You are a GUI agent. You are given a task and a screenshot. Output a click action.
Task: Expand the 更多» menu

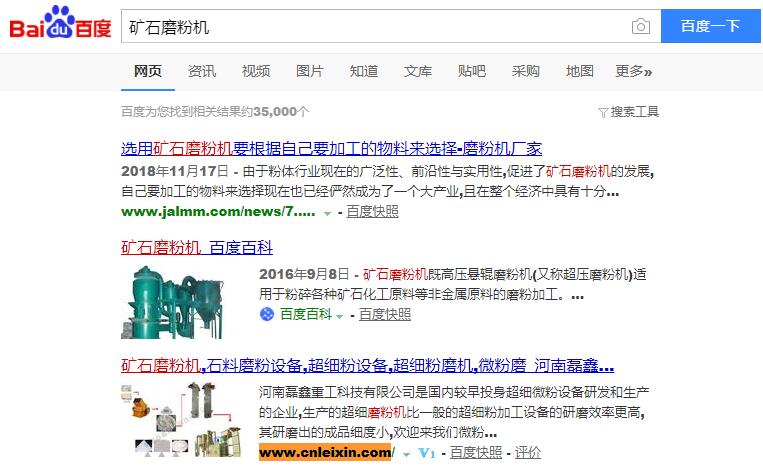[x=634, y=72]
